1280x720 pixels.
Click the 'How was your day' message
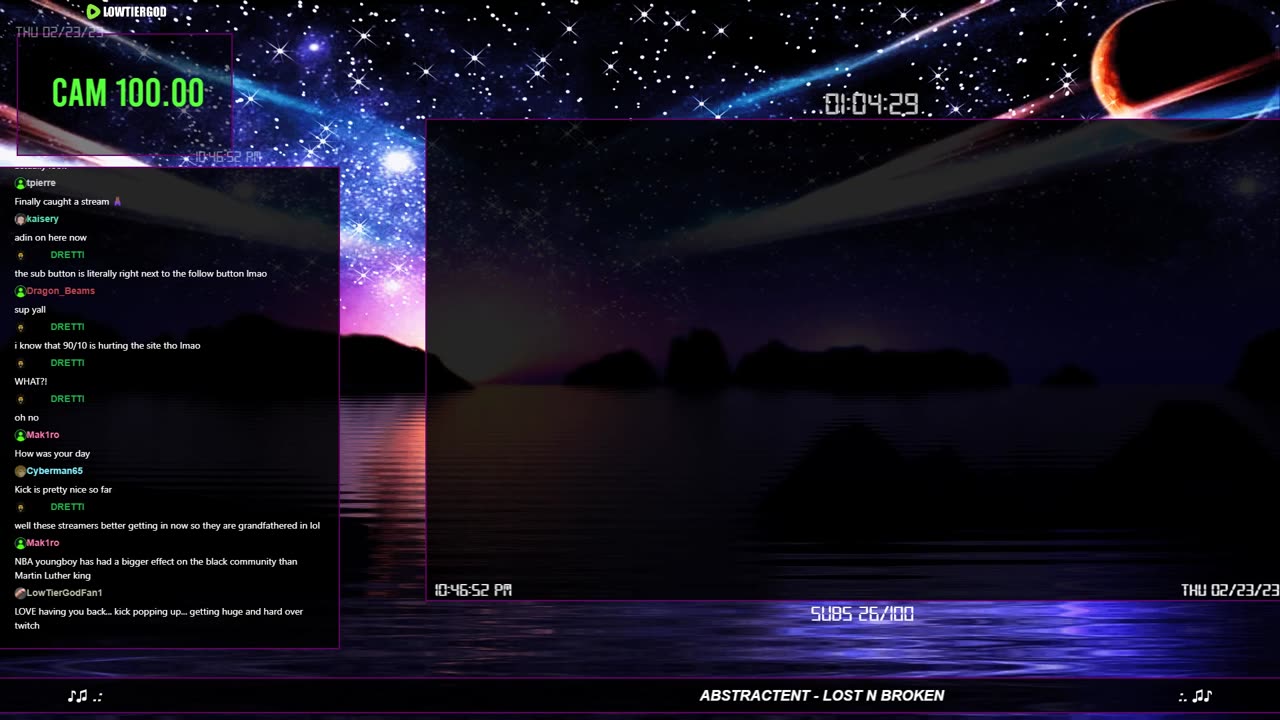(52, 453)
